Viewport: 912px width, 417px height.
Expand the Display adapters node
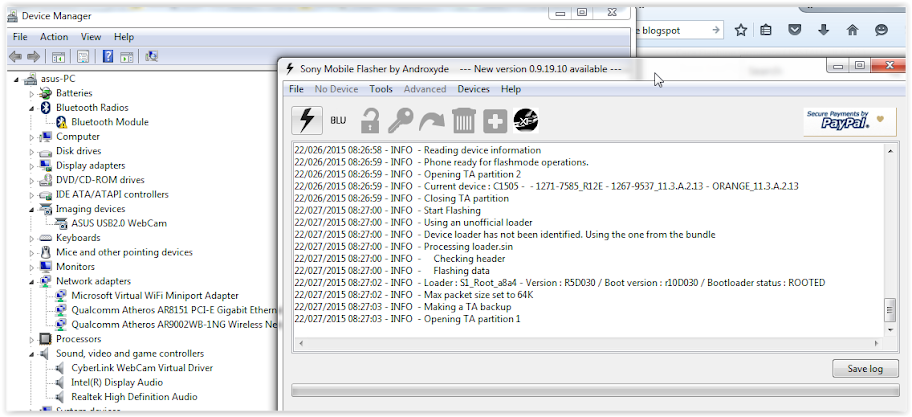pyautogui.click(x=32, y=166)
